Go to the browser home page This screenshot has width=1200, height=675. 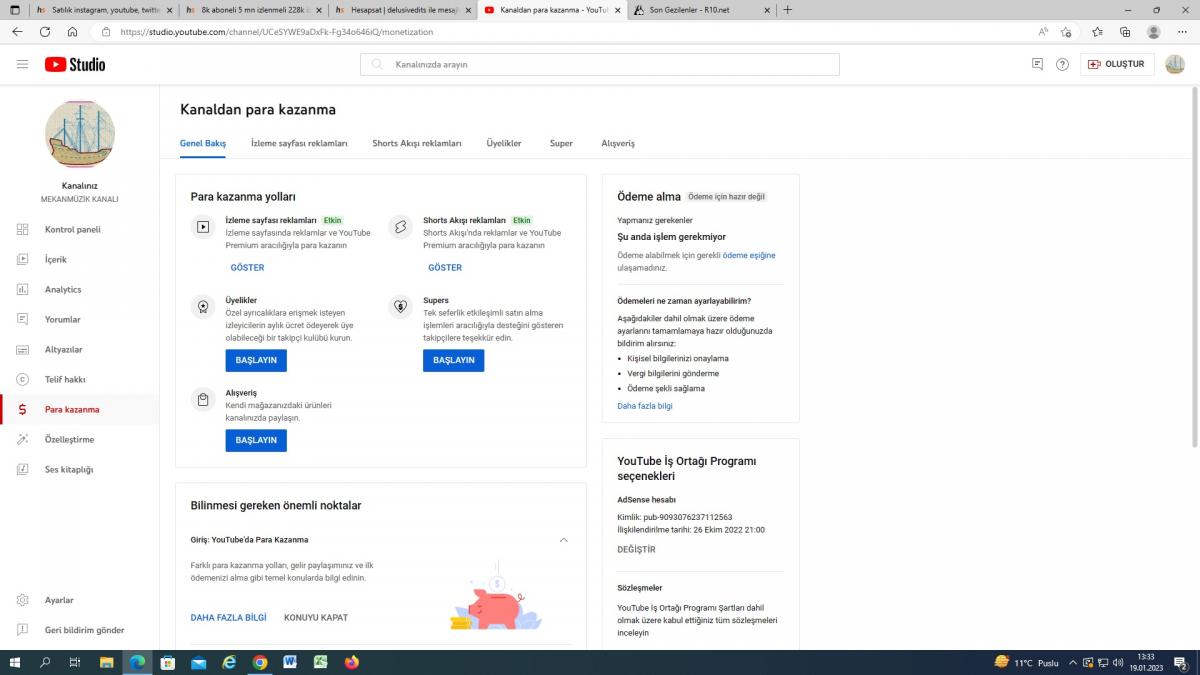[x=73, y=32]
